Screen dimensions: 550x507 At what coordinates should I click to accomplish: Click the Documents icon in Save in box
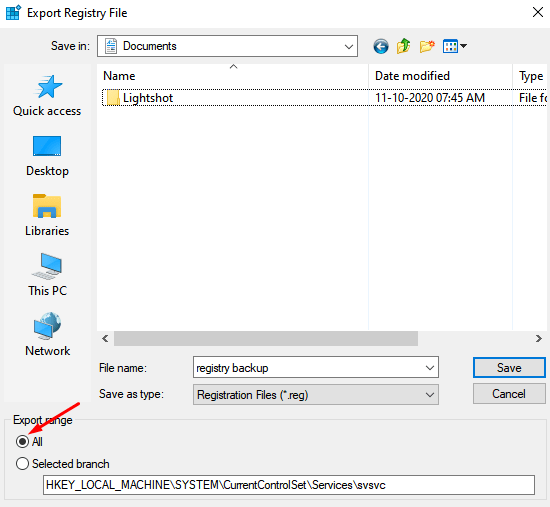(111, 46)
